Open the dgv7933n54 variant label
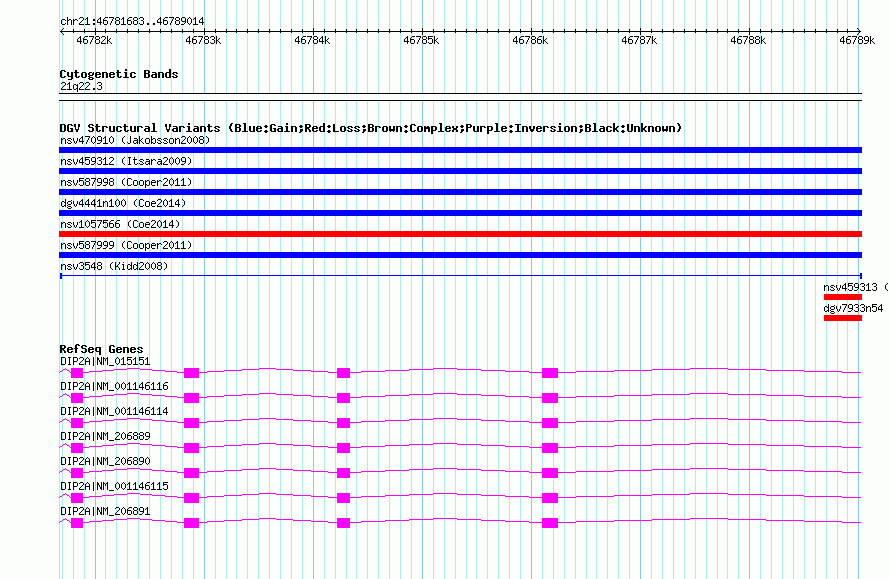Image resolution: width=890 pixels, height=579 pixels. click(x=853, y=308)
